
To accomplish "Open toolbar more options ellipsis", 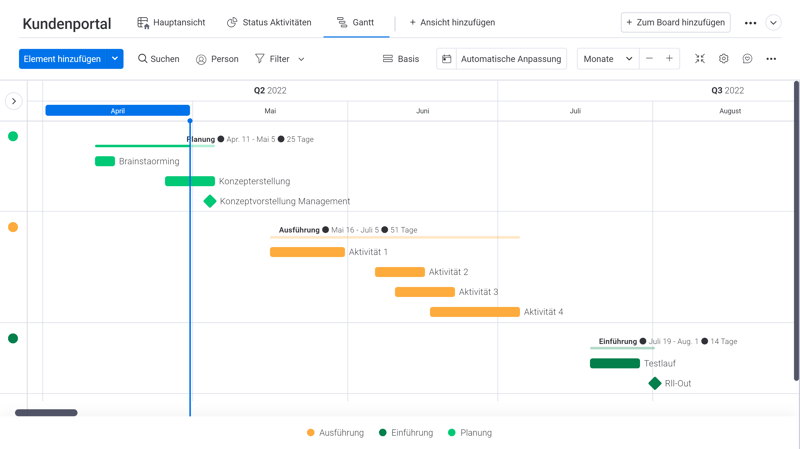I will [x=771, y=59].
